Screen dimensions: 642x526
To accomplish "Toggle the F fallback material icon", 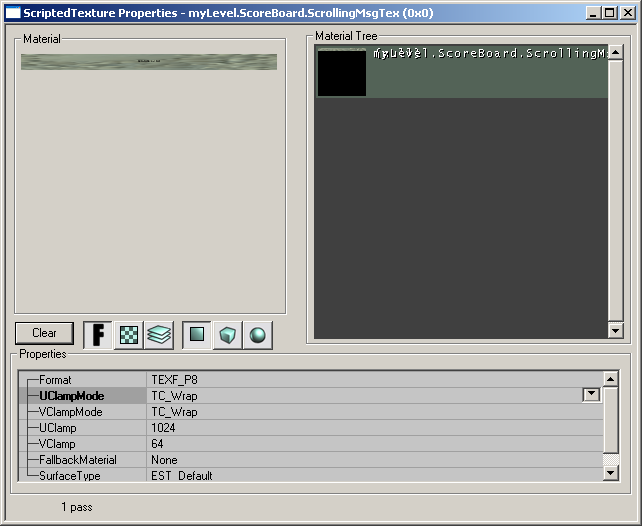I will coord(98,335).
